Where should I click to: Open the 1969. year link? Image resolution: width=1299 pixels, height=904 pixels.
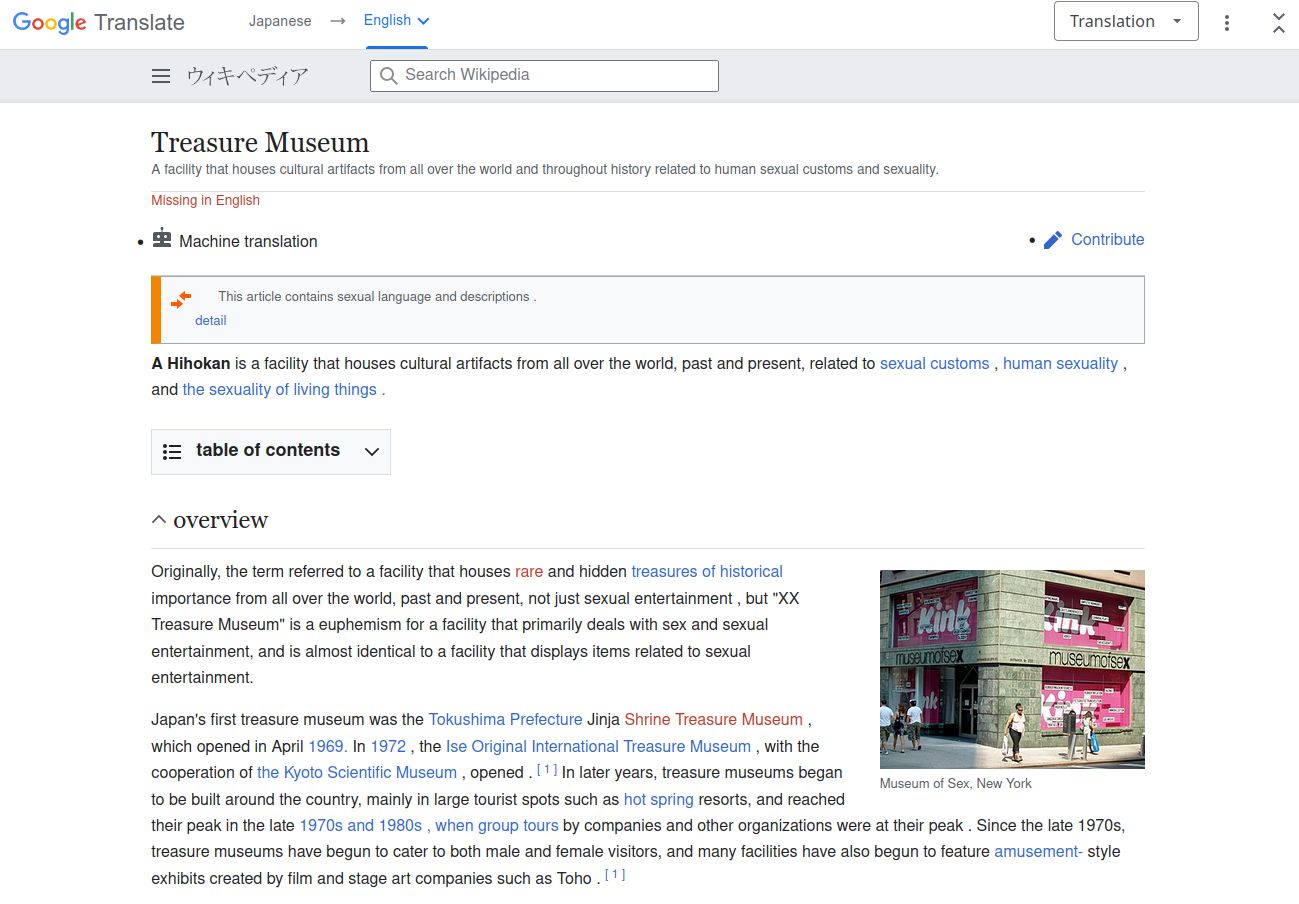[327, 747]
